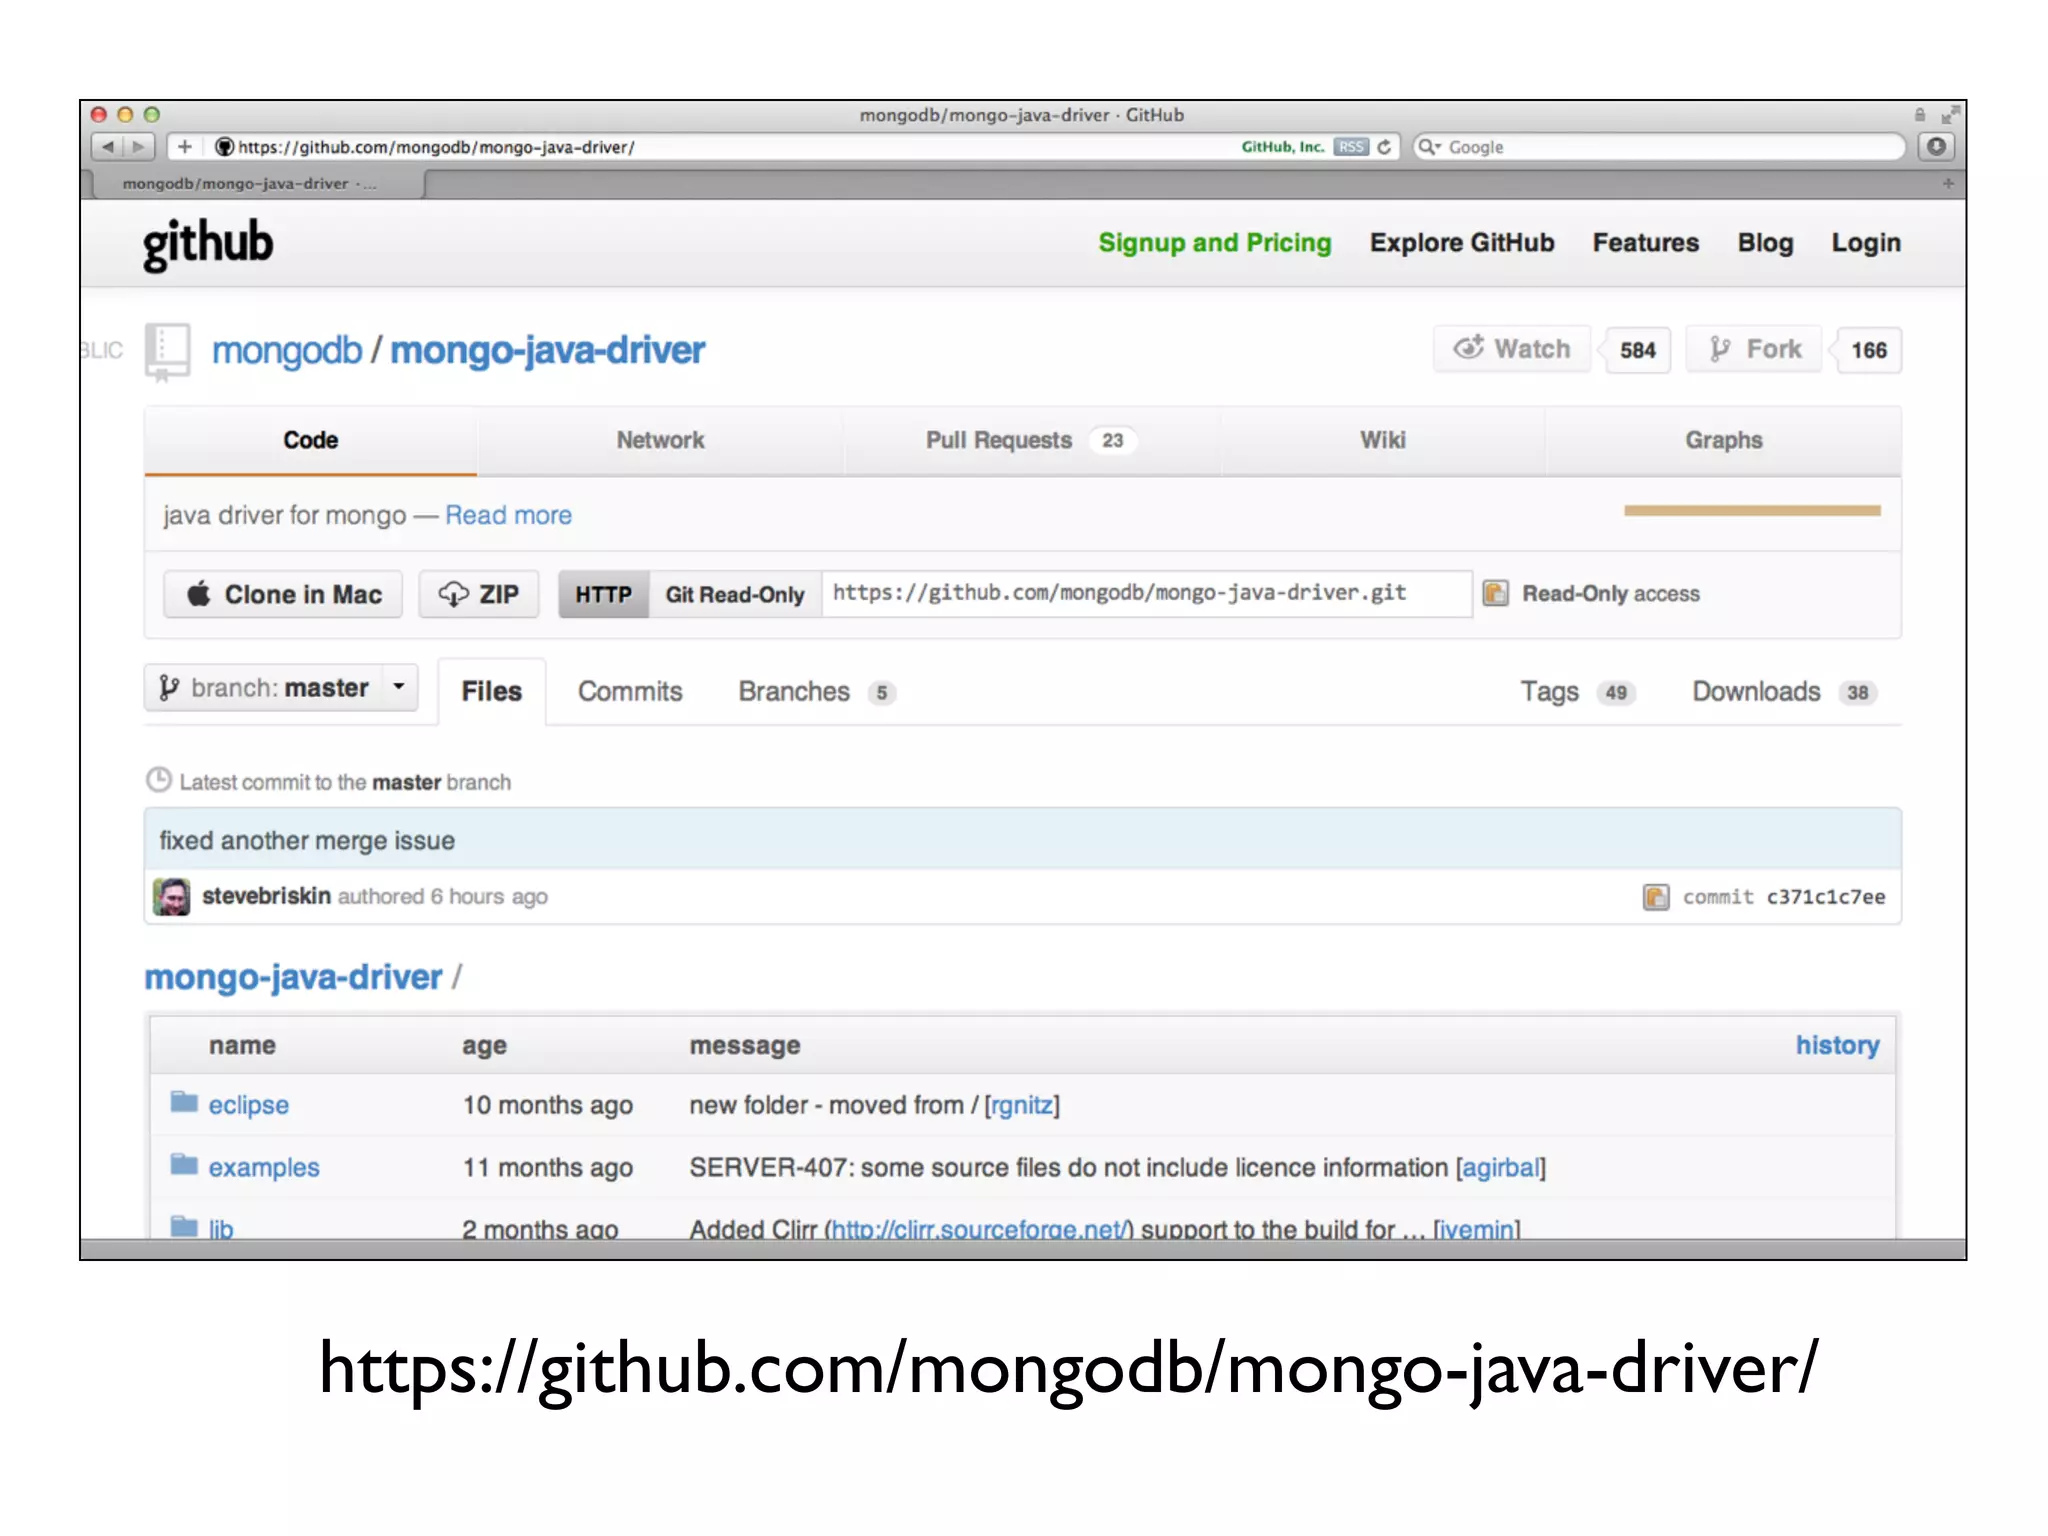Click the Google search field
This screenshot has height=1536, width=2048.
click(1659, 147)
